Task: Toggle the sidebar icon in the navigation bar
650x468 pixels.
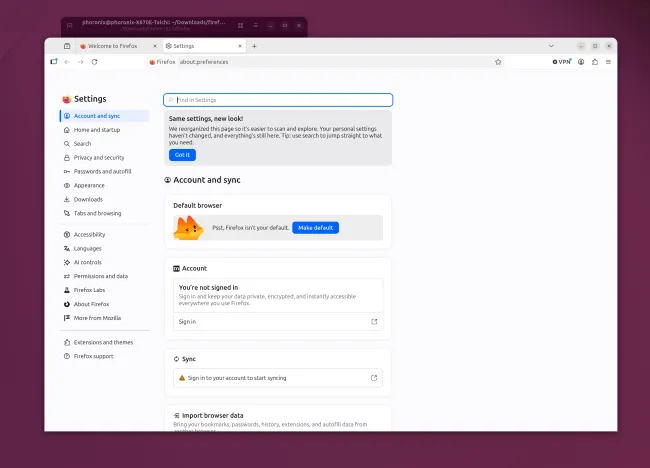Action: (x=54, y=62)
